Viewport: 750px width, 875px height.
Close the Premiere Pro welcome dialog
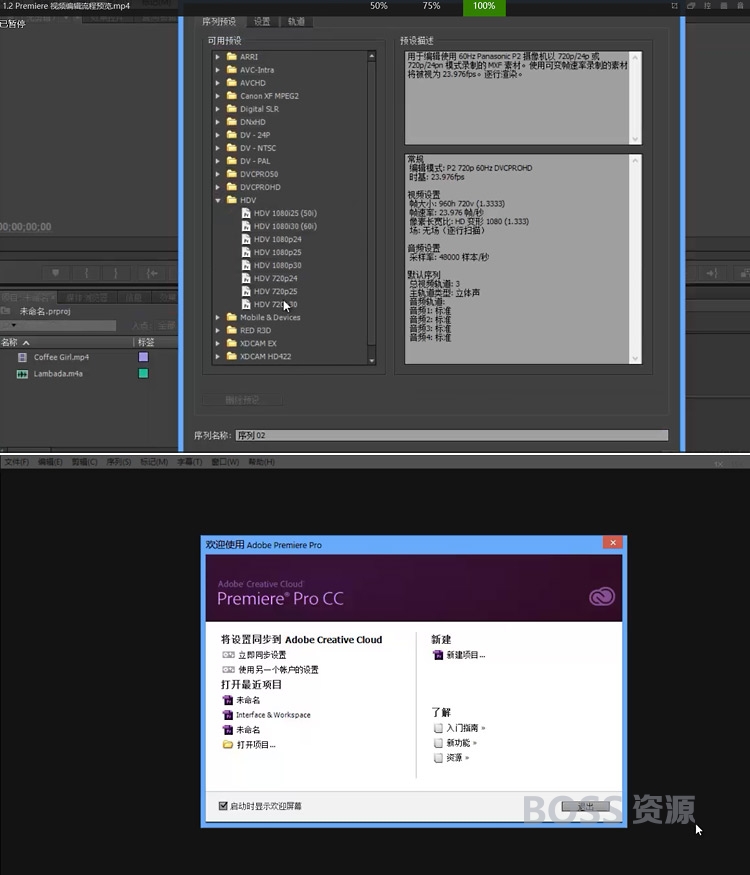point(613,542)
